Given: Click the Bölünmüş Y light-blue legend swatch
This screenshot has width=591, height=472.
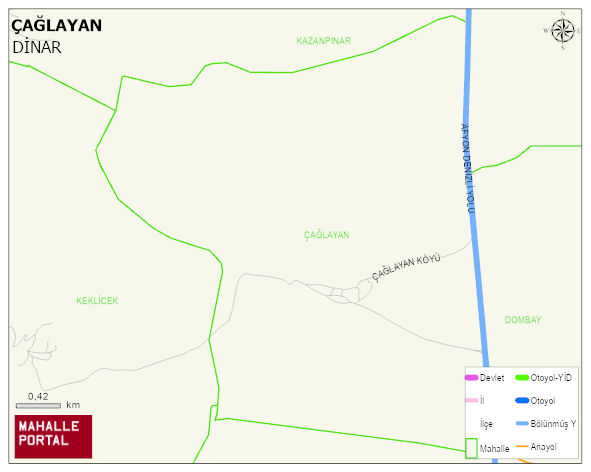Looking at the screenshot, I should (x=522, y=423).
